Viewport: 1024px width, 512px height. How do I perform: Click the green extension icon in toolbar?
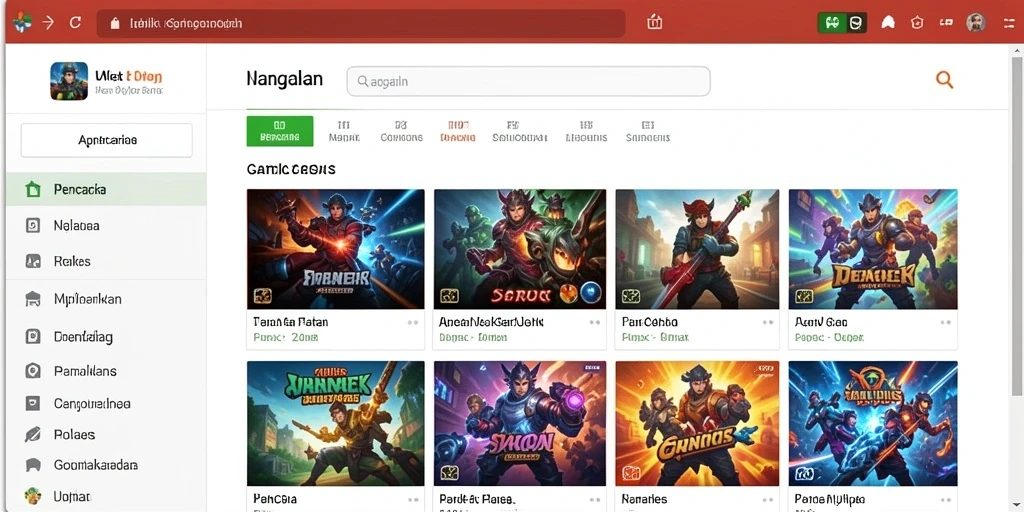click(832, 24)
